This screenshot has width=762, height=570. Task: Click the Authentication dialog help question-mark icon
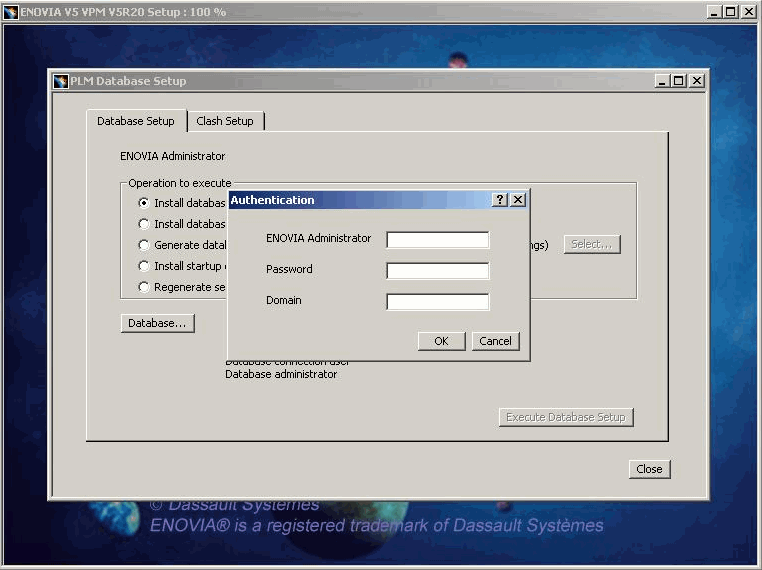500,200
